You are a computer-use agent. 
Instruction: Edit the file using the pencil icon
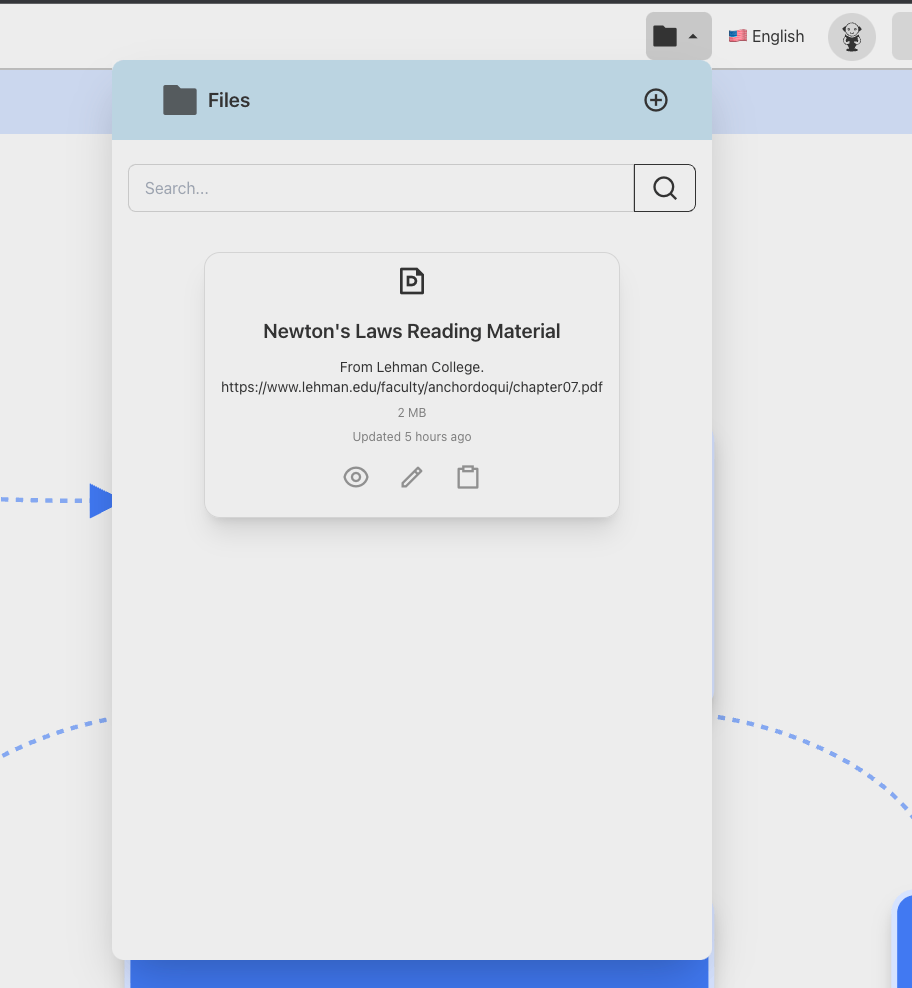(412, 478)
